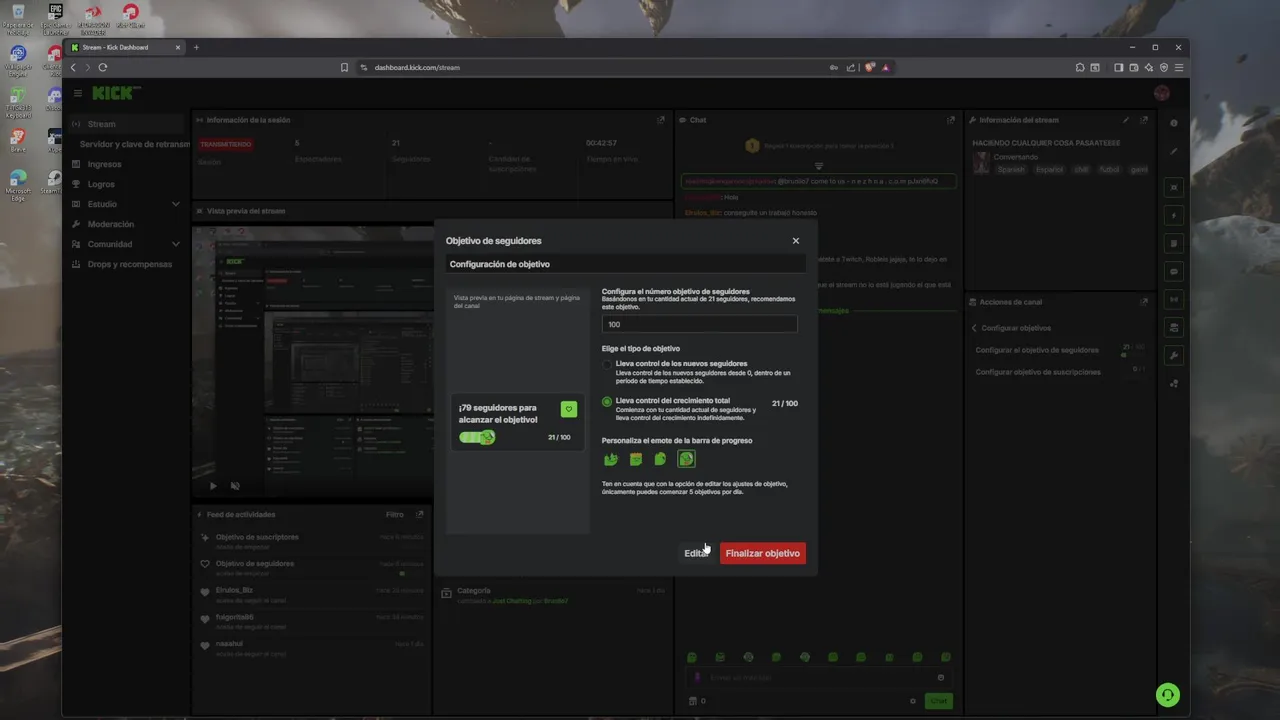Choose the second progress bar emote
This screenshot has width=1280, height=720.
[636, 459]
